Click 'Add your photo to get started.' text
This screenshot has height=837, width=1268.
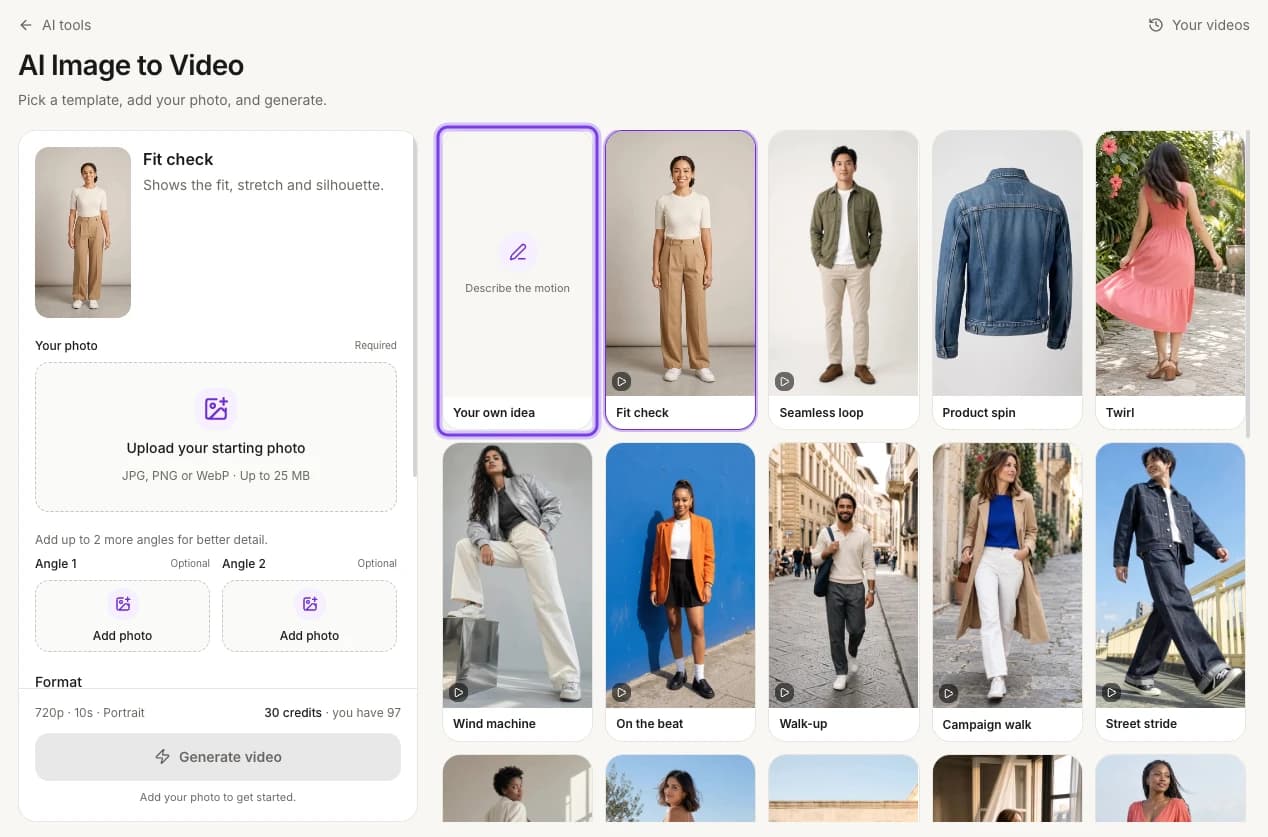pyautogui.click(x=218, y=797)
